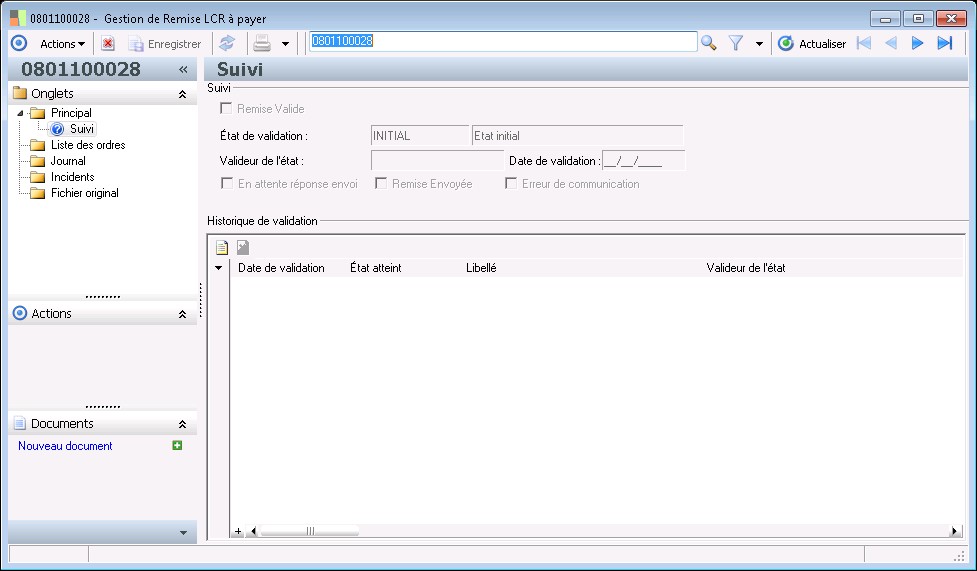
Task: Open the filter dropdown arrow
Action: [759, 44]
